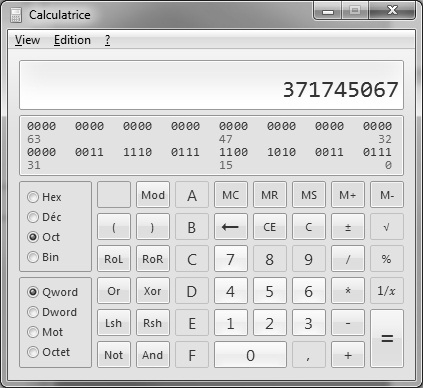Click the addition + button
The image size is (423, 388).
coord(348,355)
